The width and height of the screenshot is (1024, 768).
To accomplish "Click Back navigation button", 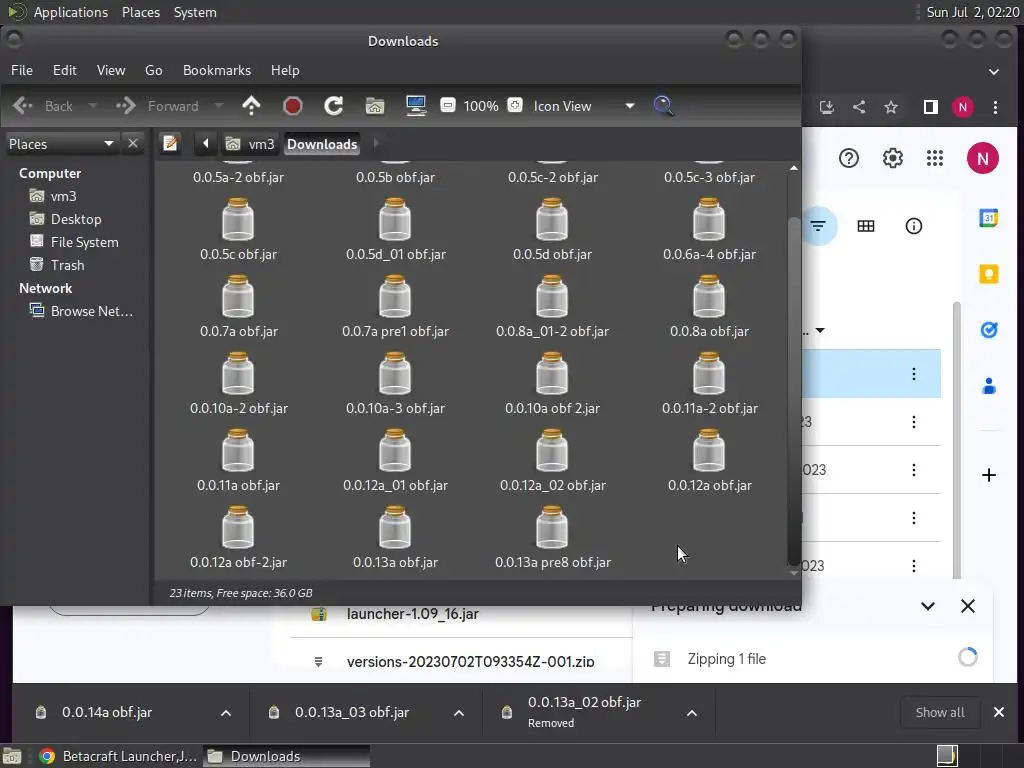I will tap(43, 106).
